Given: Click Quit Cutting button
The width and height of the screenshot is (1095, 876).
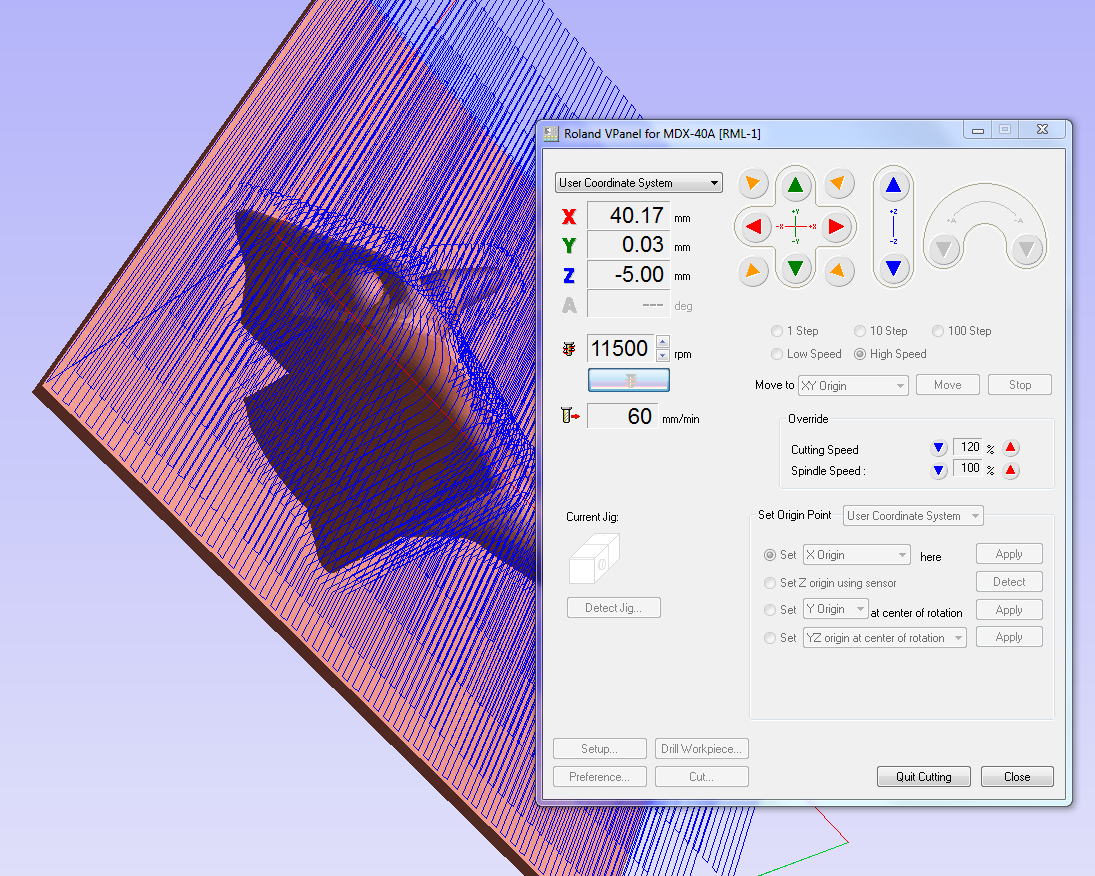Looking at the screenshot, I should [x=924, y=777].
